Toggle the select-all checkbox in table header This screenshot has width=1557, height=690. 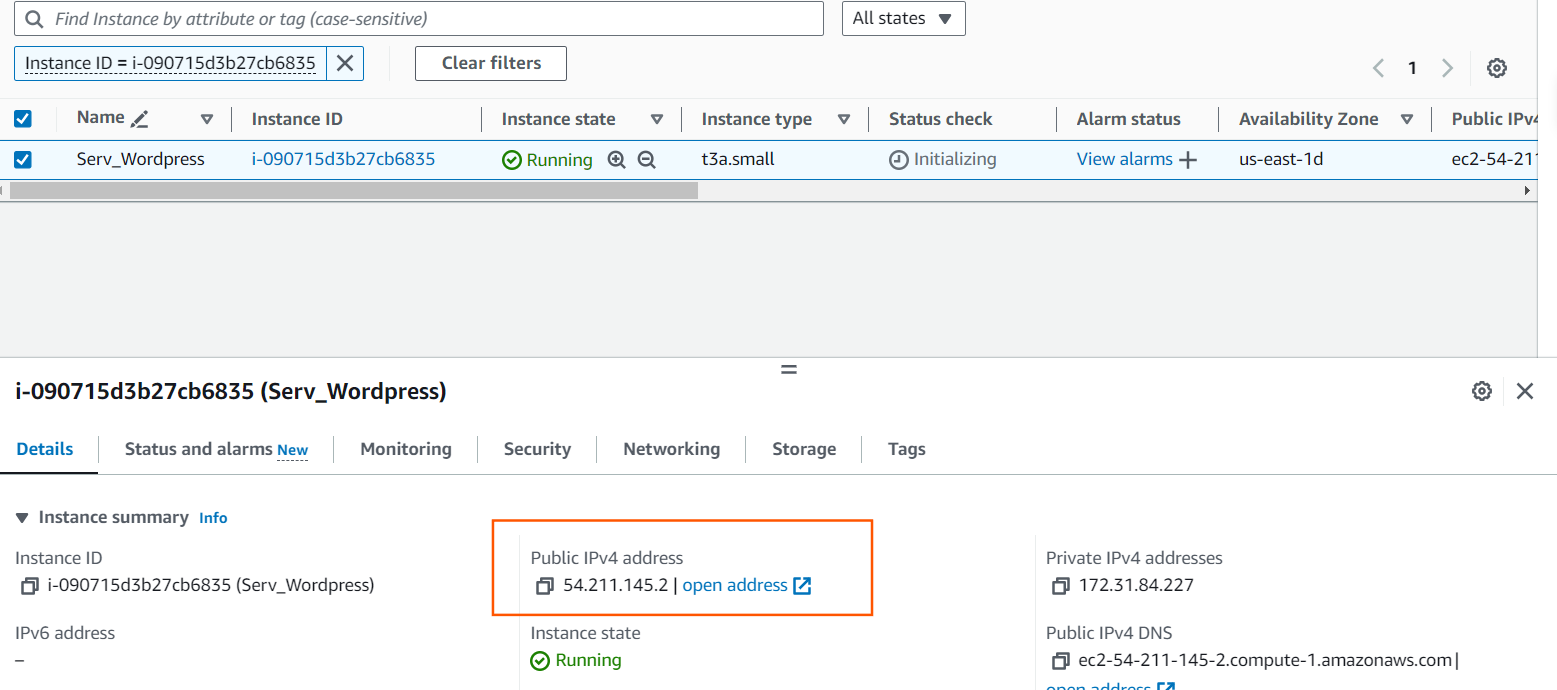pyautogui.click(x=23, y=119)
